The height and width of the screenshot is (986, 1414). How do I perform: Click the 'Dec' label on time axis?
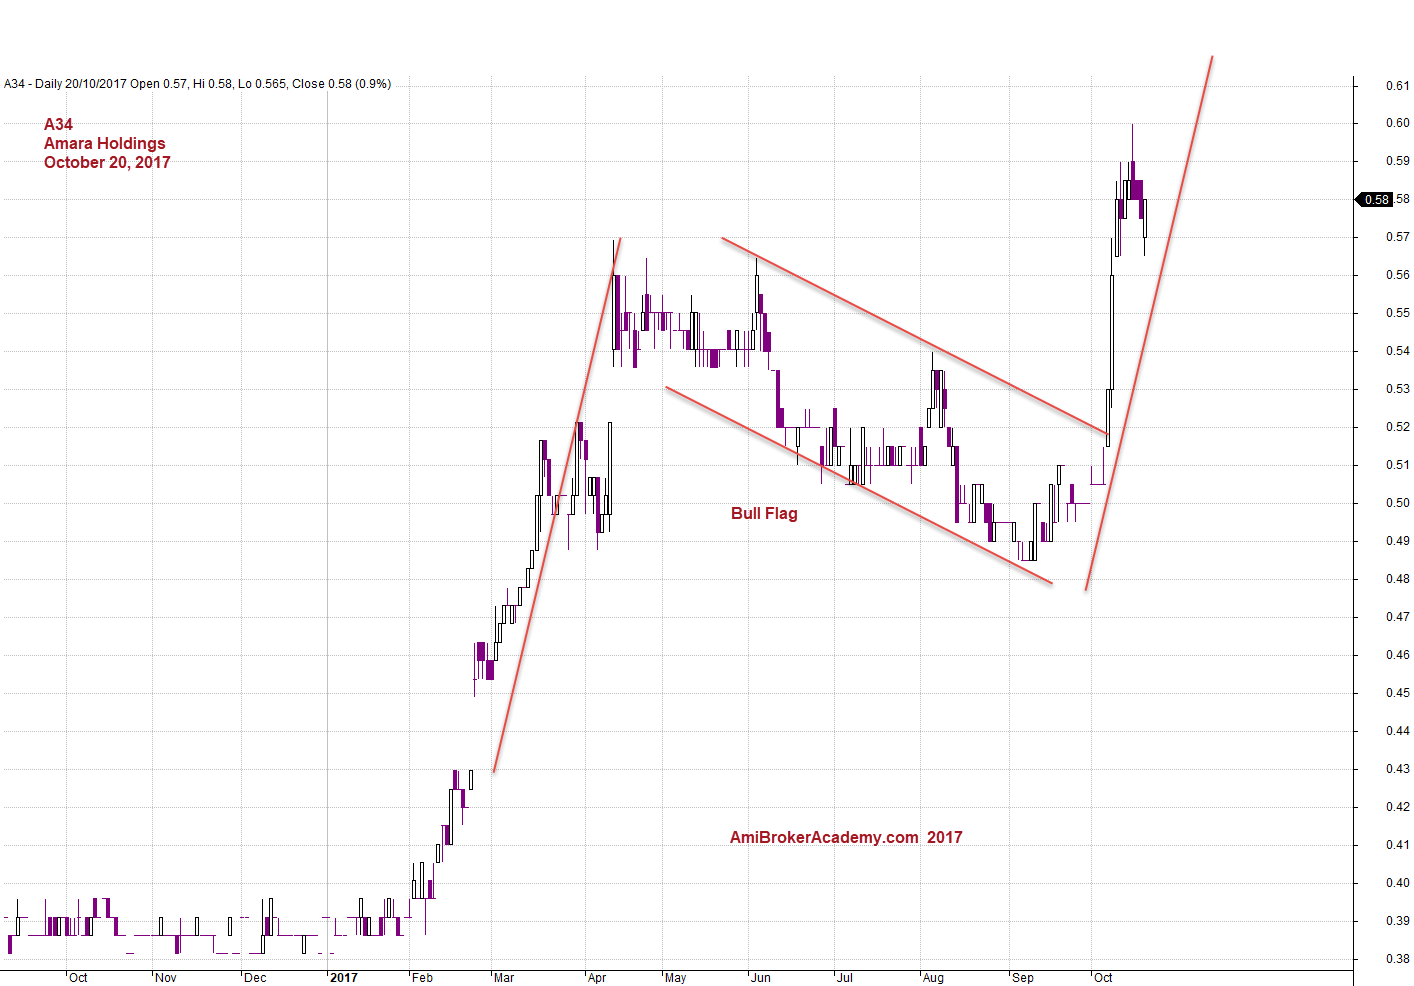point(255,978)
